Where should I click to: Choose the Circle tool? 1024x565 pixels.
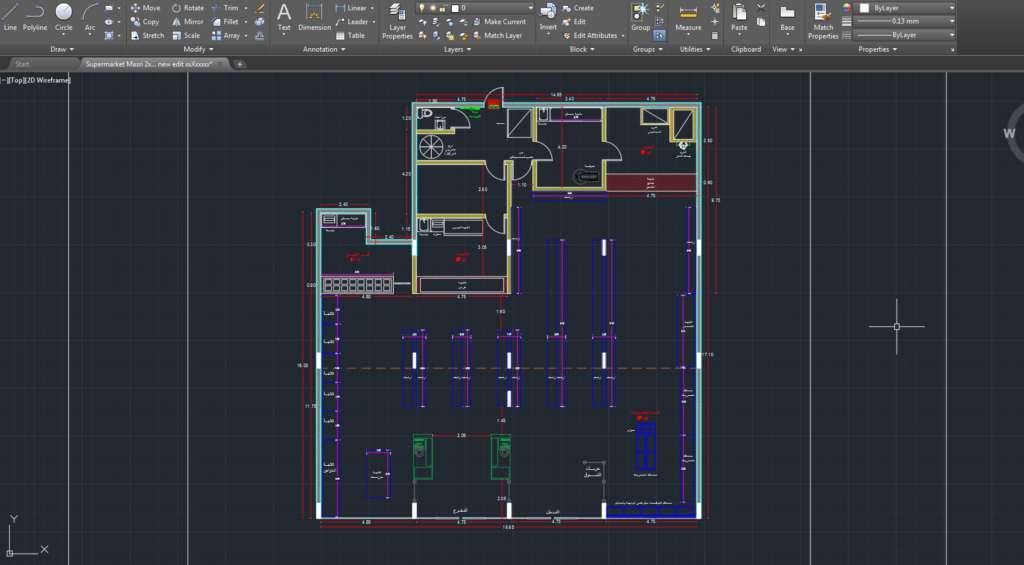point(63,16)
